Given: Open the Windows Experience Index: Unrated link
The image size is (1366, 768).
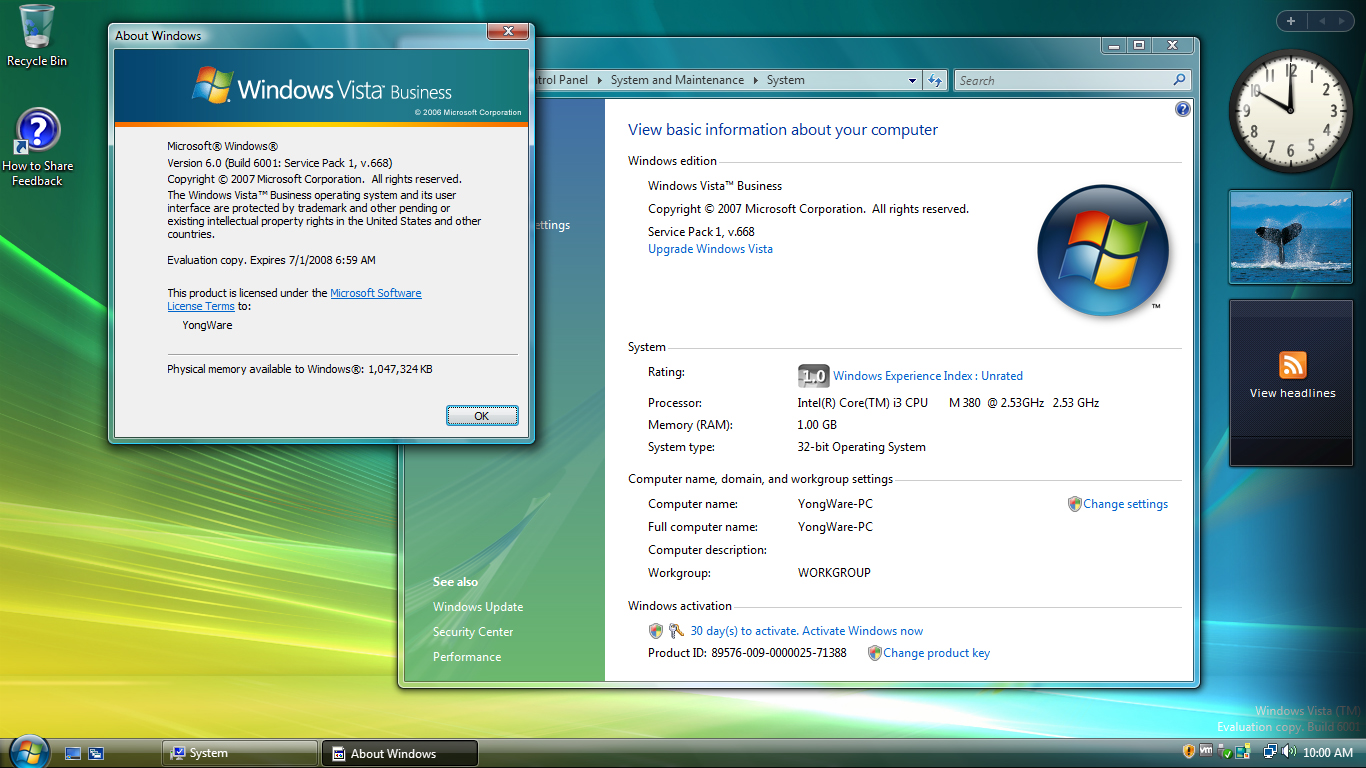Looking at the screenshot, I should [x=928, y=376].
